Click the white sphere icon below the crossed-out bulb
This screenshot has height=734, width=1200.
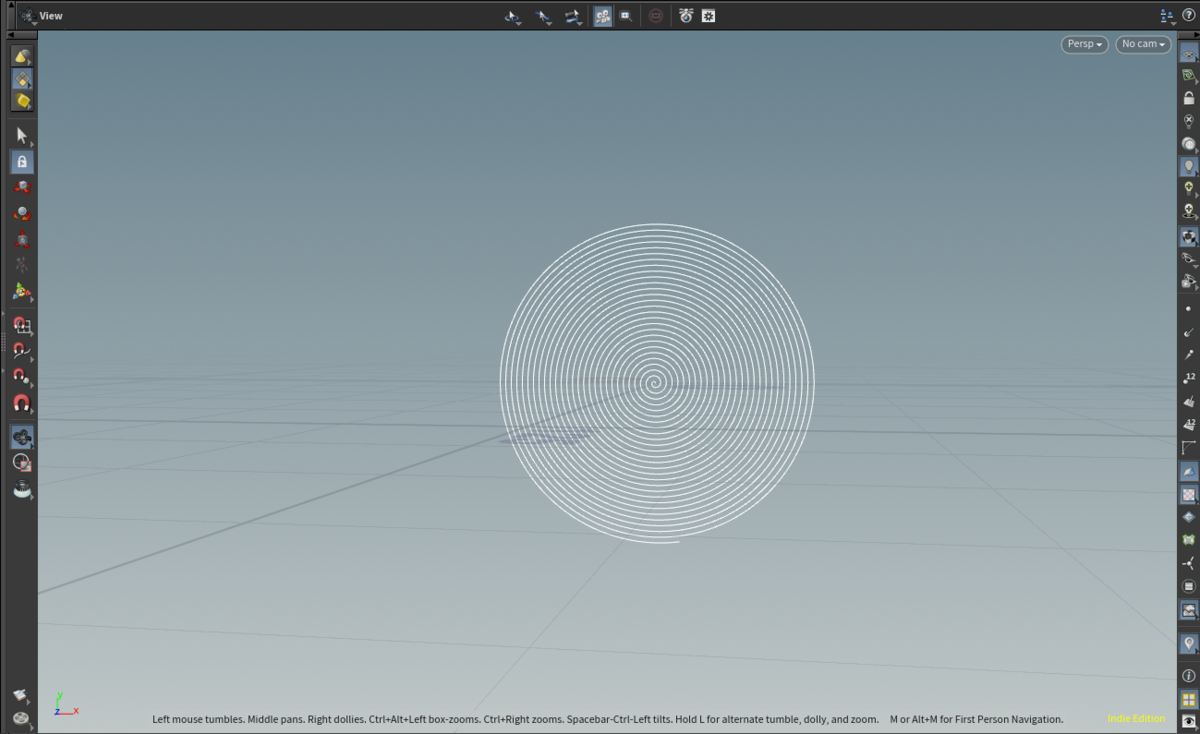[x=1189, y=143]
